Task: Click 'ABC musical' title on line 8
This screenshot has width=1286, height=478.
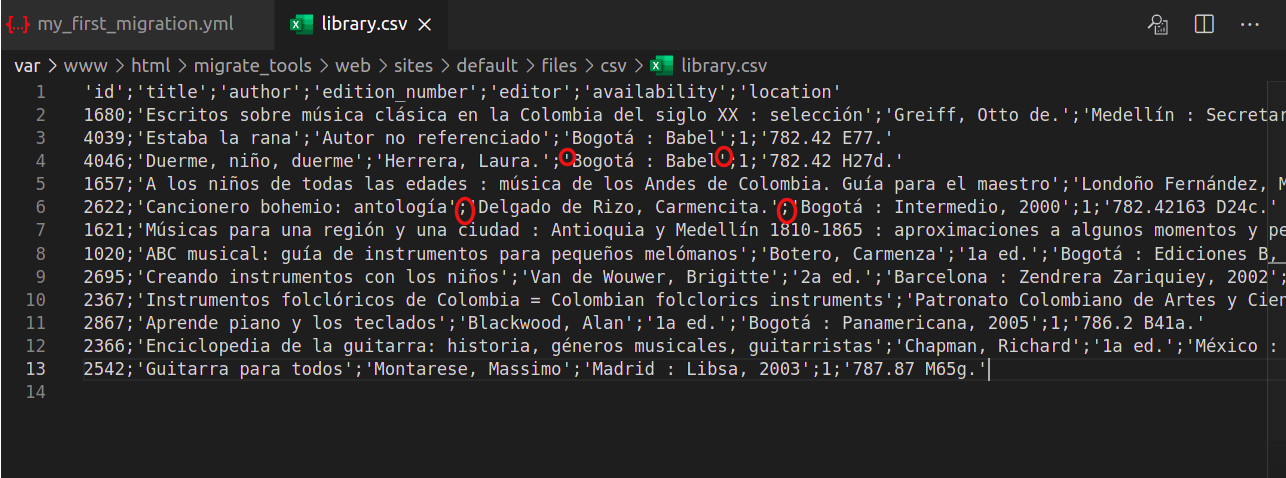Action: (x=201, y=253)
